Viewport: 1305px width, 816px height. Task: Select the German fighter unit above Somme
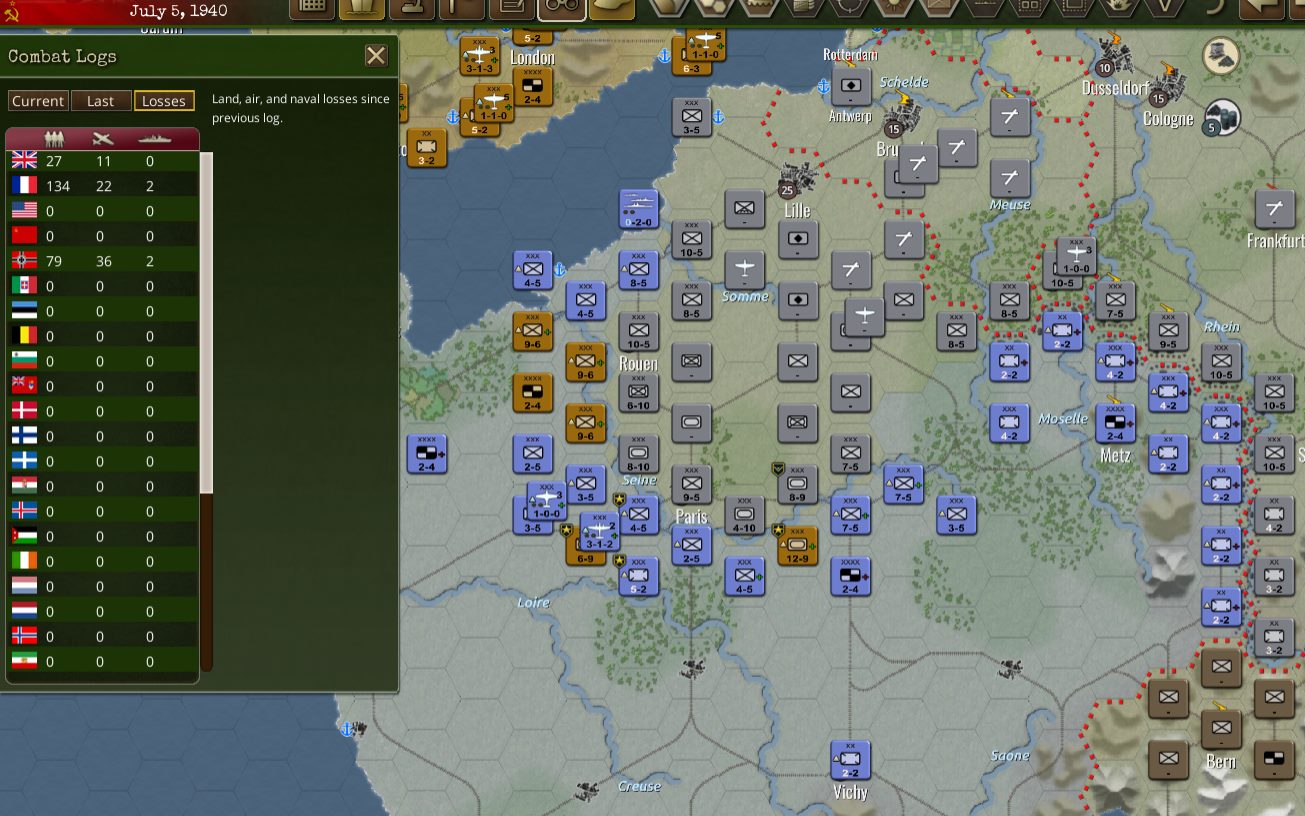click(745, 270)
